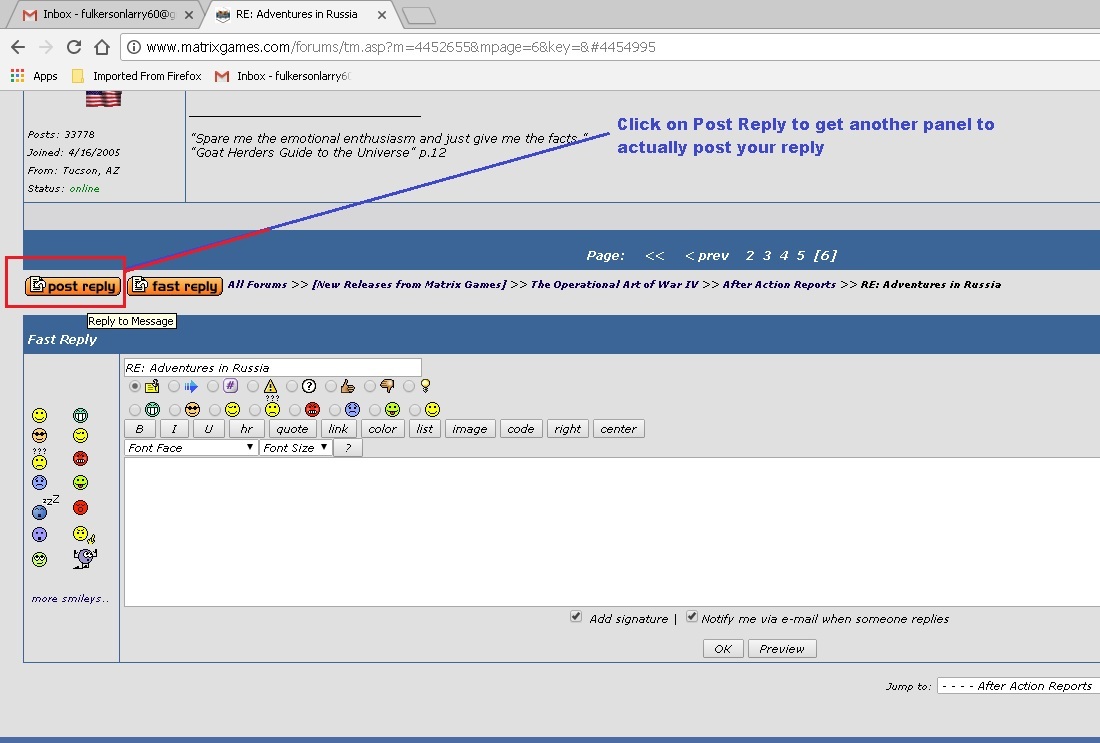Submit the reply with OK
The height and width of the screenshot is (743, 1100).
723,649
